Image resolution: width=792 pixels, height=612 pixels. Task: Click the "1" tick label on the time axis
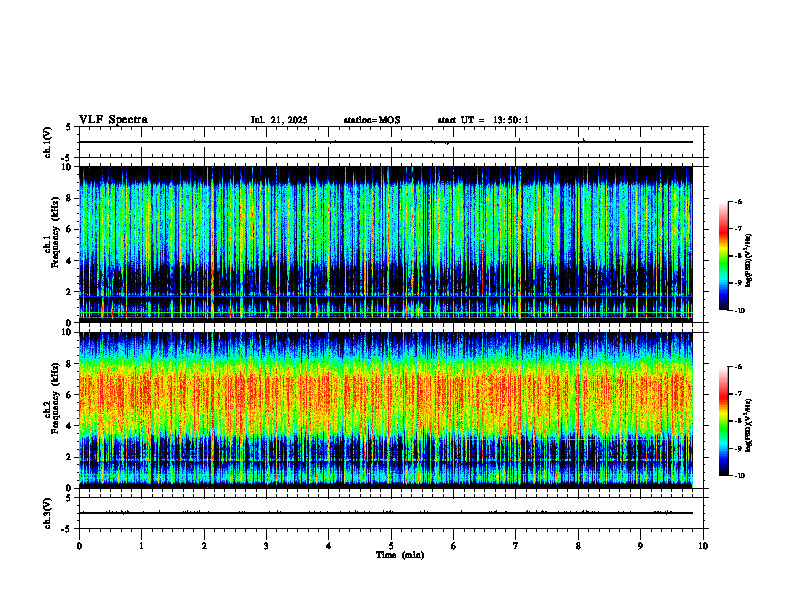pyautogui.click(x=141, y=546)
